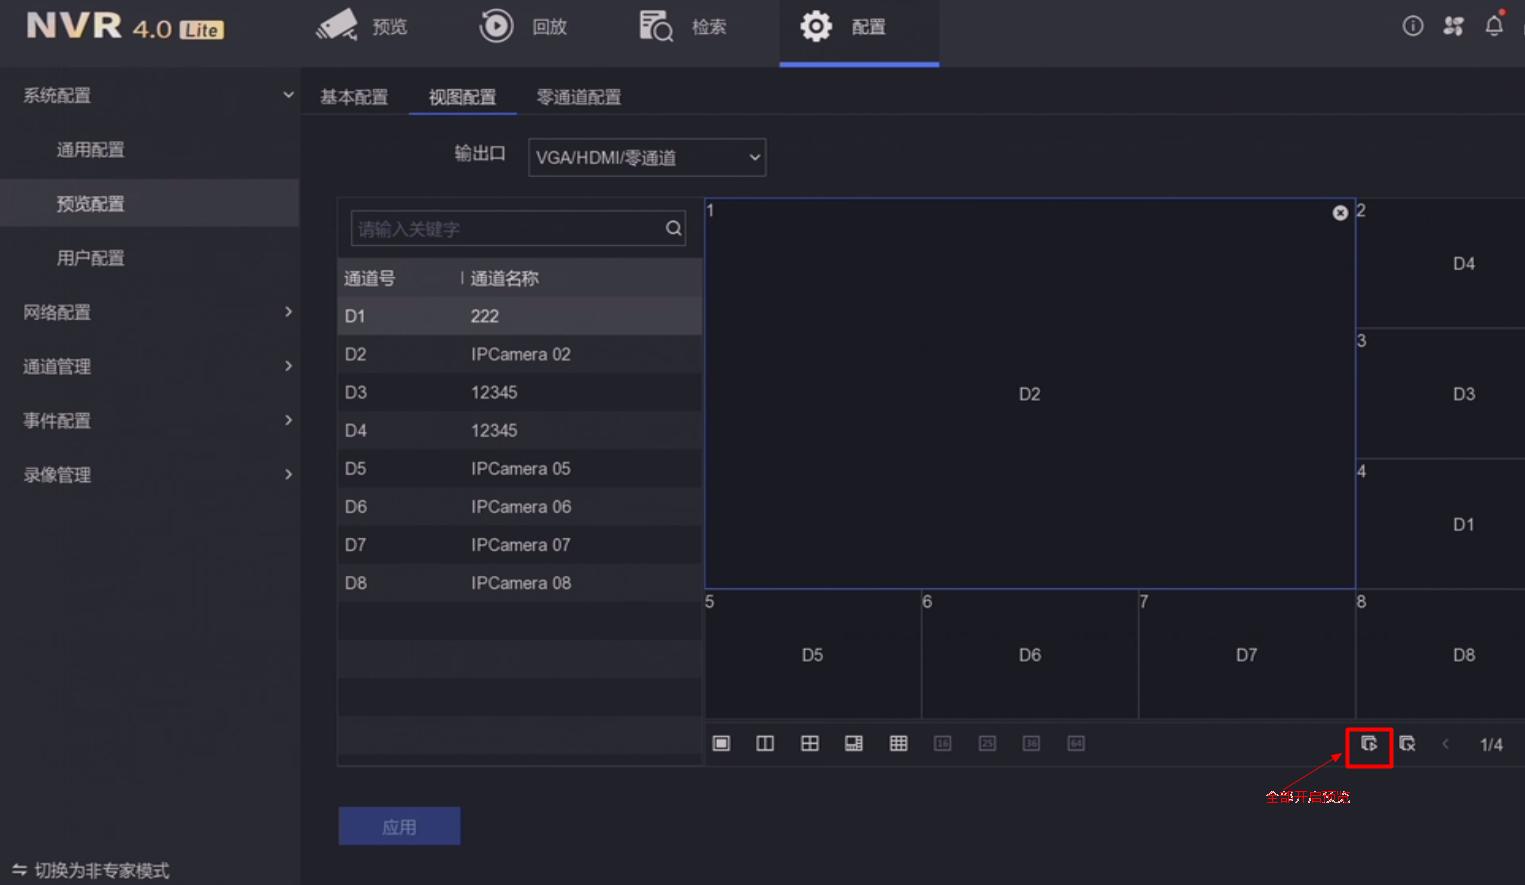Switch to the 零通道配置 tab

click(x=579, y=97)
